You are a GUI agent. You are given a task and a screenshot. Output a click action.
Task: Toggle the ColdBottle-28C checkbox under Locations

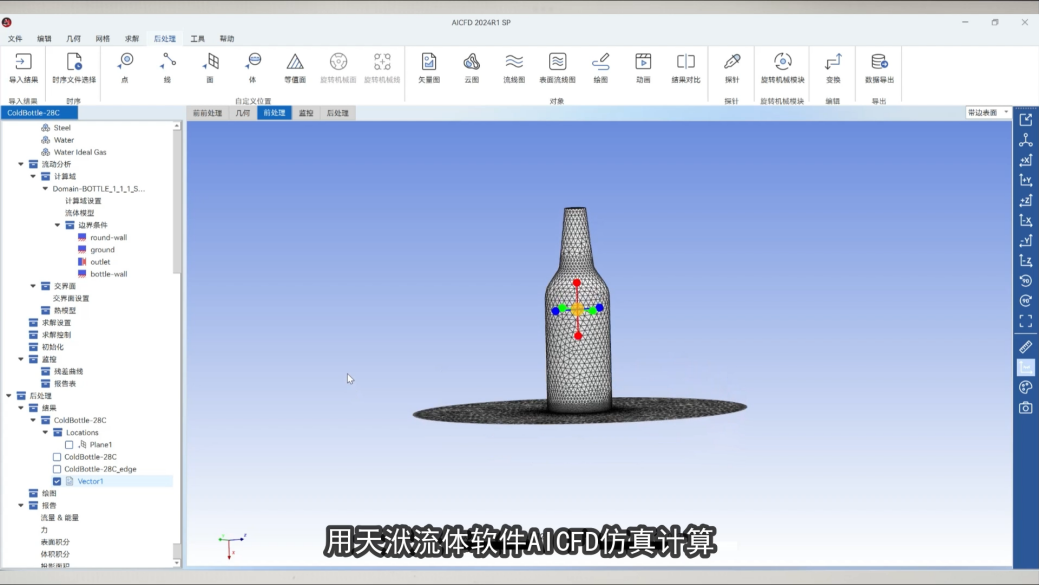[57, 457]
